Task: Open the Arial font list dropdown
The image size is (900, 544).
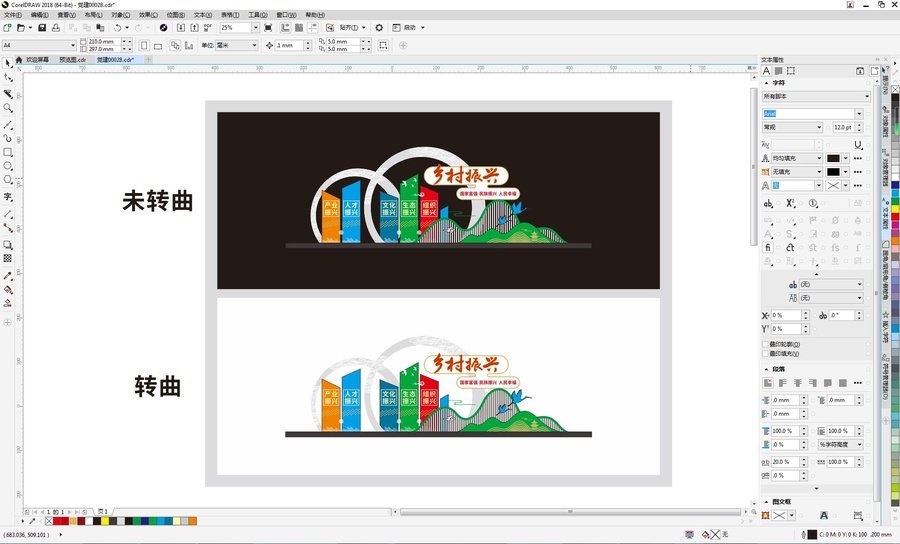Action: (x=859, y=114)
